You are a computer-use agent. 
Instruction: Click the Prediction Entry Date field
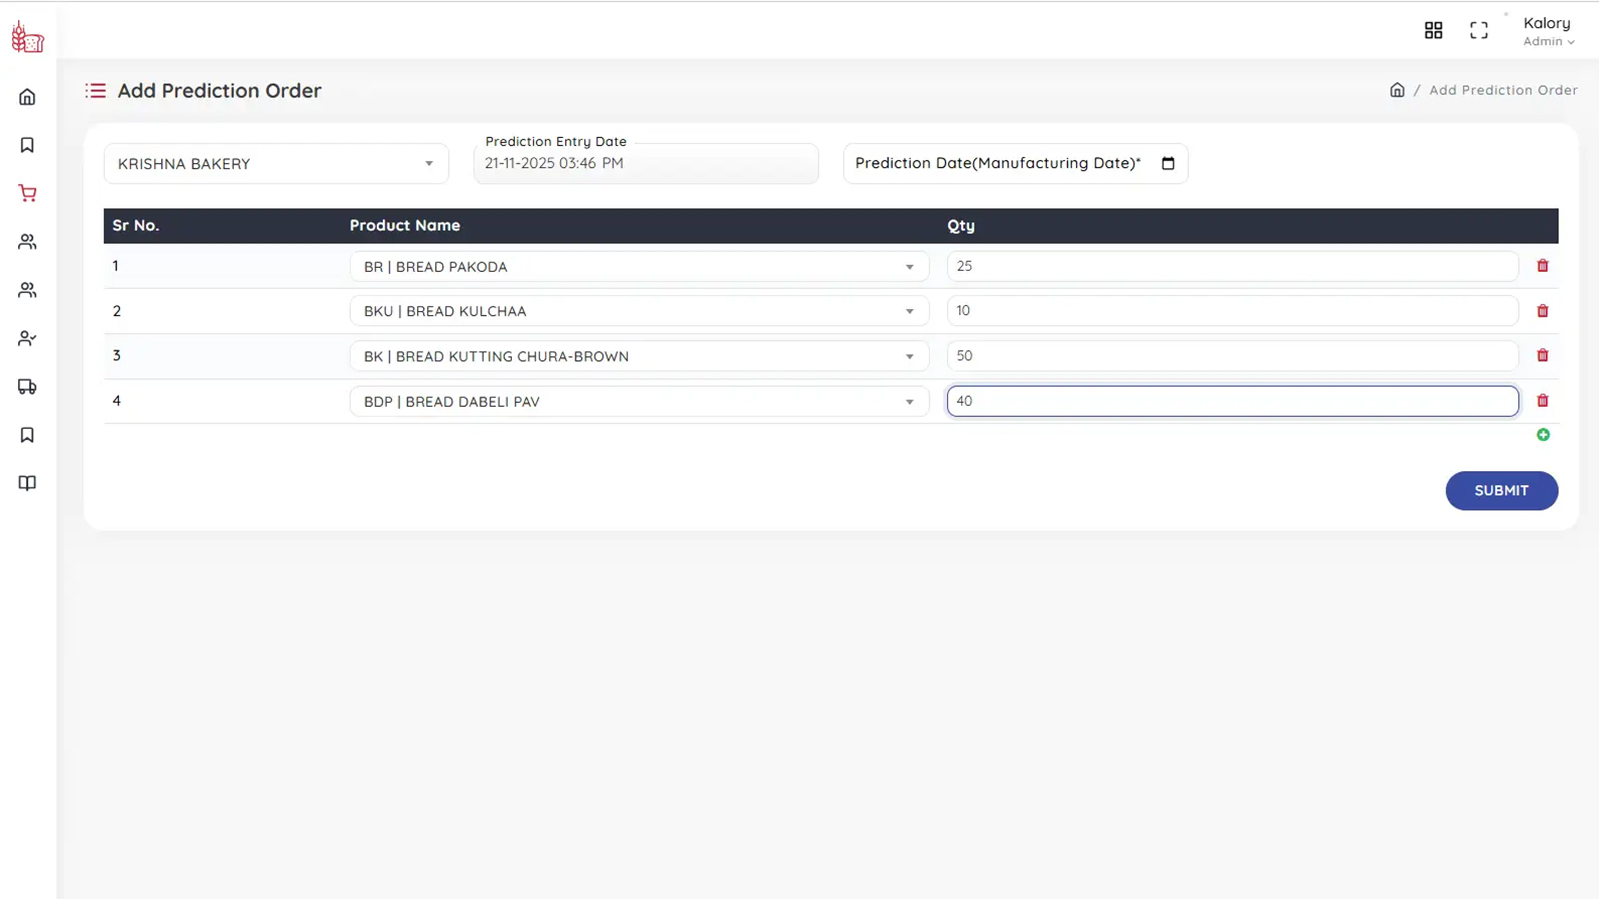point(645,164)
